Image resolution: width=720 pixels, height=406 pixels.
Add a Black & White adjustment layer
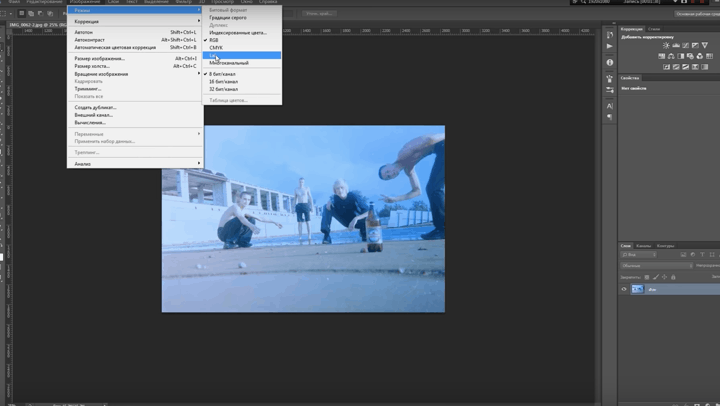681,56
